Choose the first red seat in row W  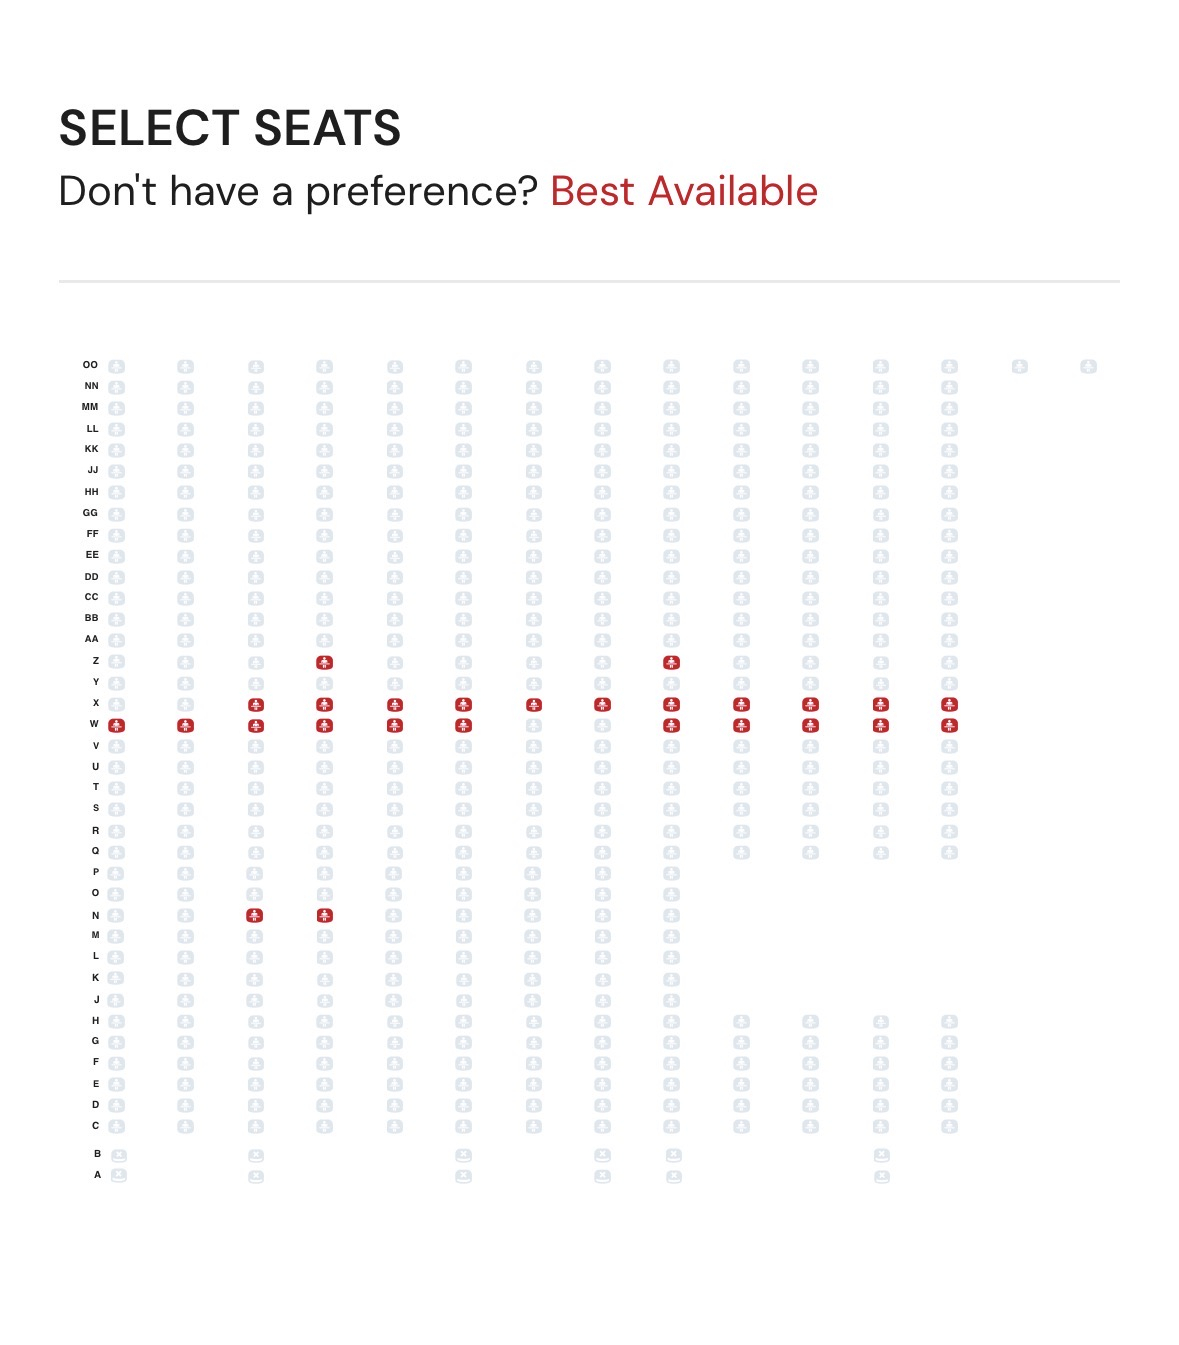116,725
